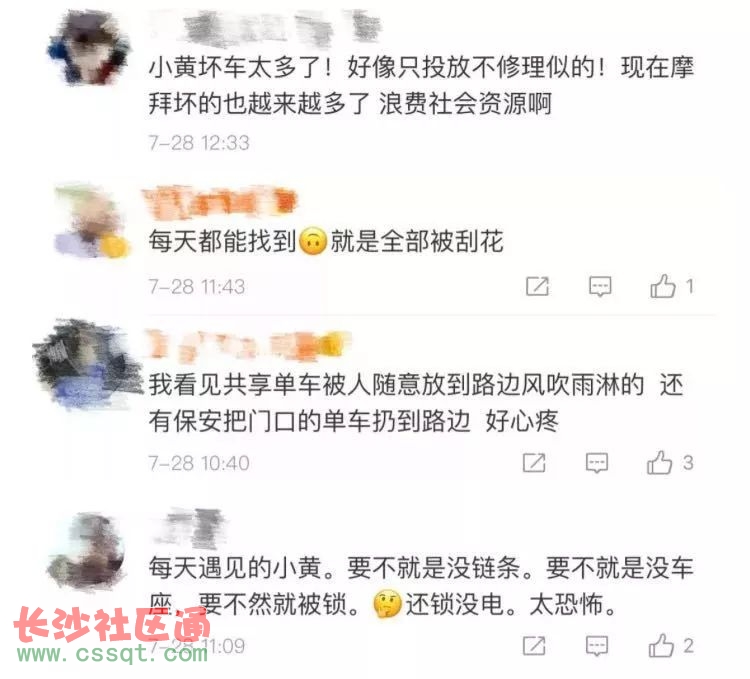The height and width of the screenshot is (679, 750).
Task: Like the comment posted at 7-28 11:43
Action: point(663,286)
